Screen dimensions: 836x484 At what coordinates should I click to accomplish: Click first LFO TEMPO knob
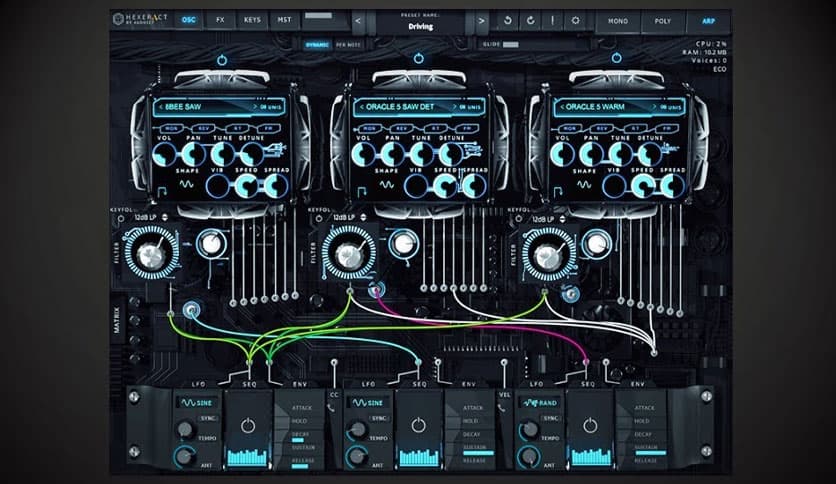click(x=186, y=429)
